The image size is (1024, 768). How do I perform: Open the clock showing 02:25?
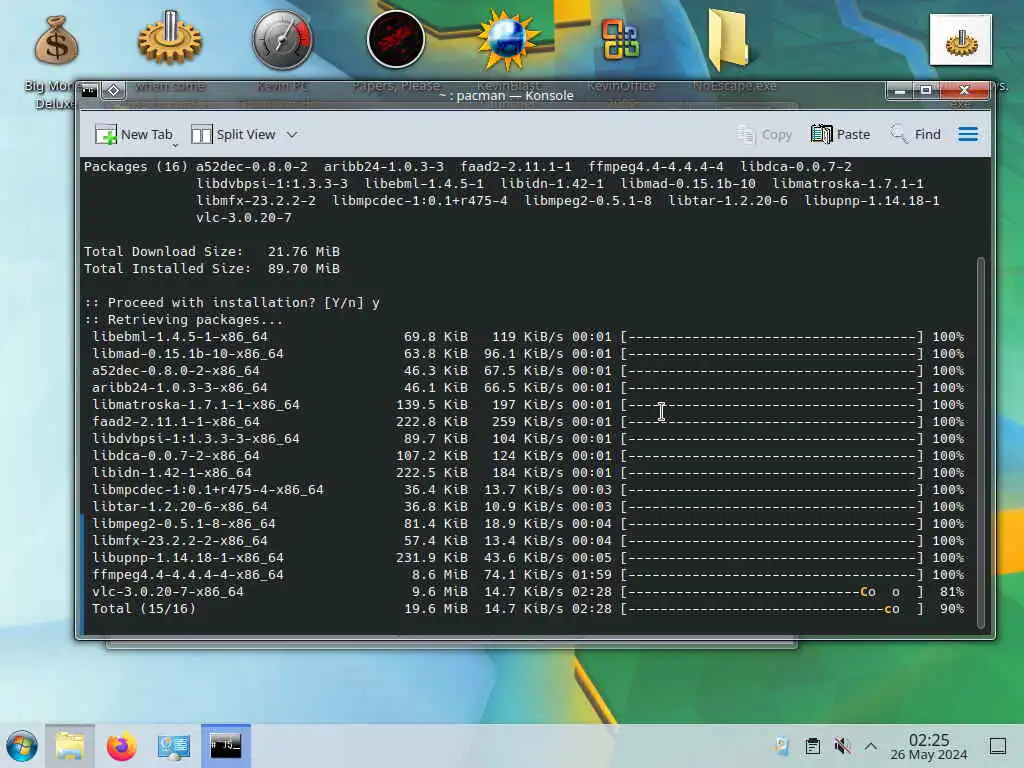point(929,746)
